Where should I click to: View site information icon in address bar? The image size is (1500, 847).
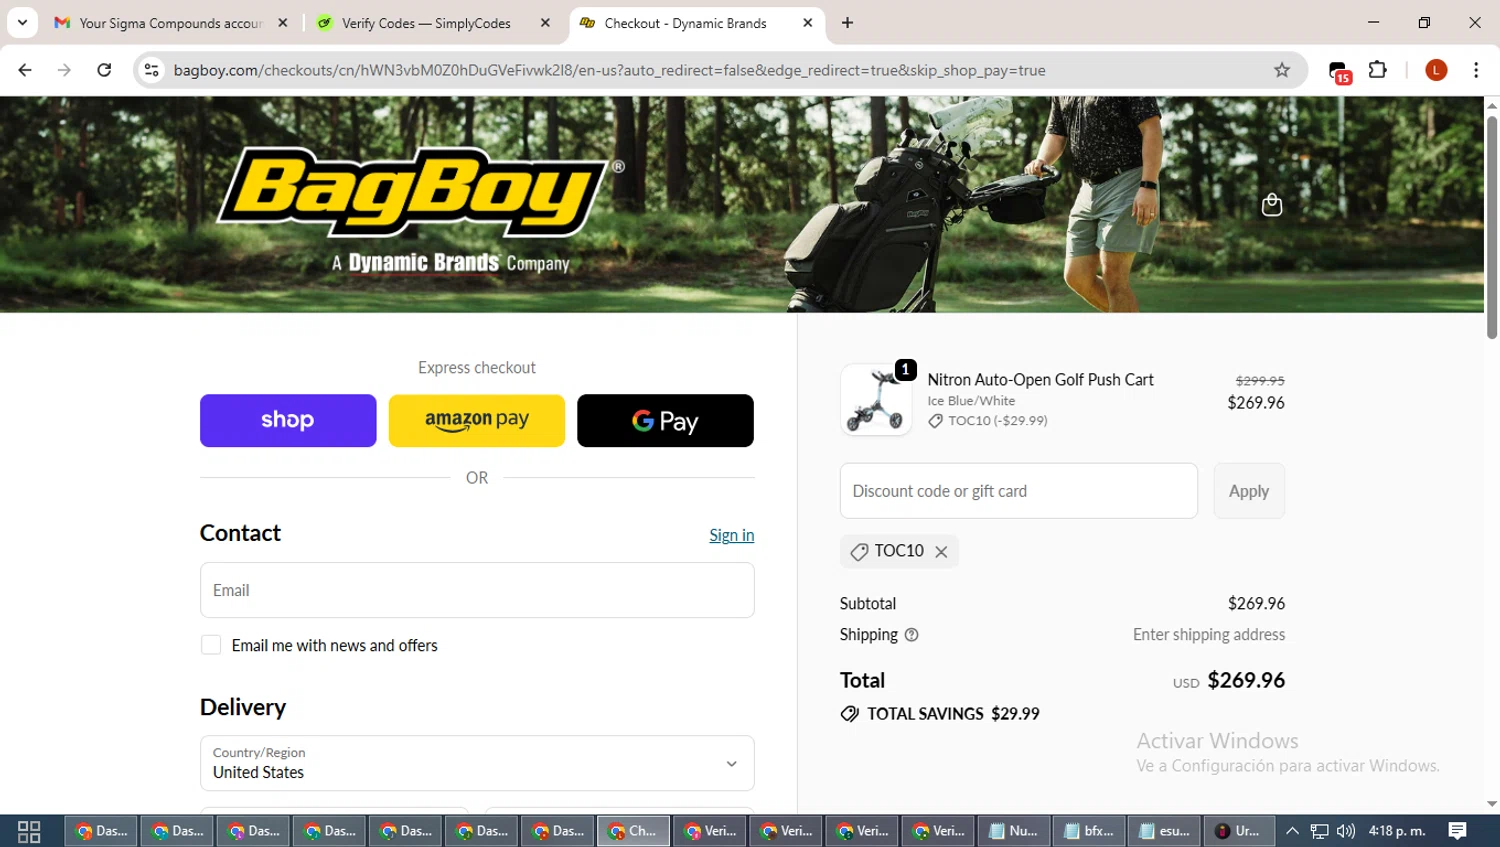152,70
